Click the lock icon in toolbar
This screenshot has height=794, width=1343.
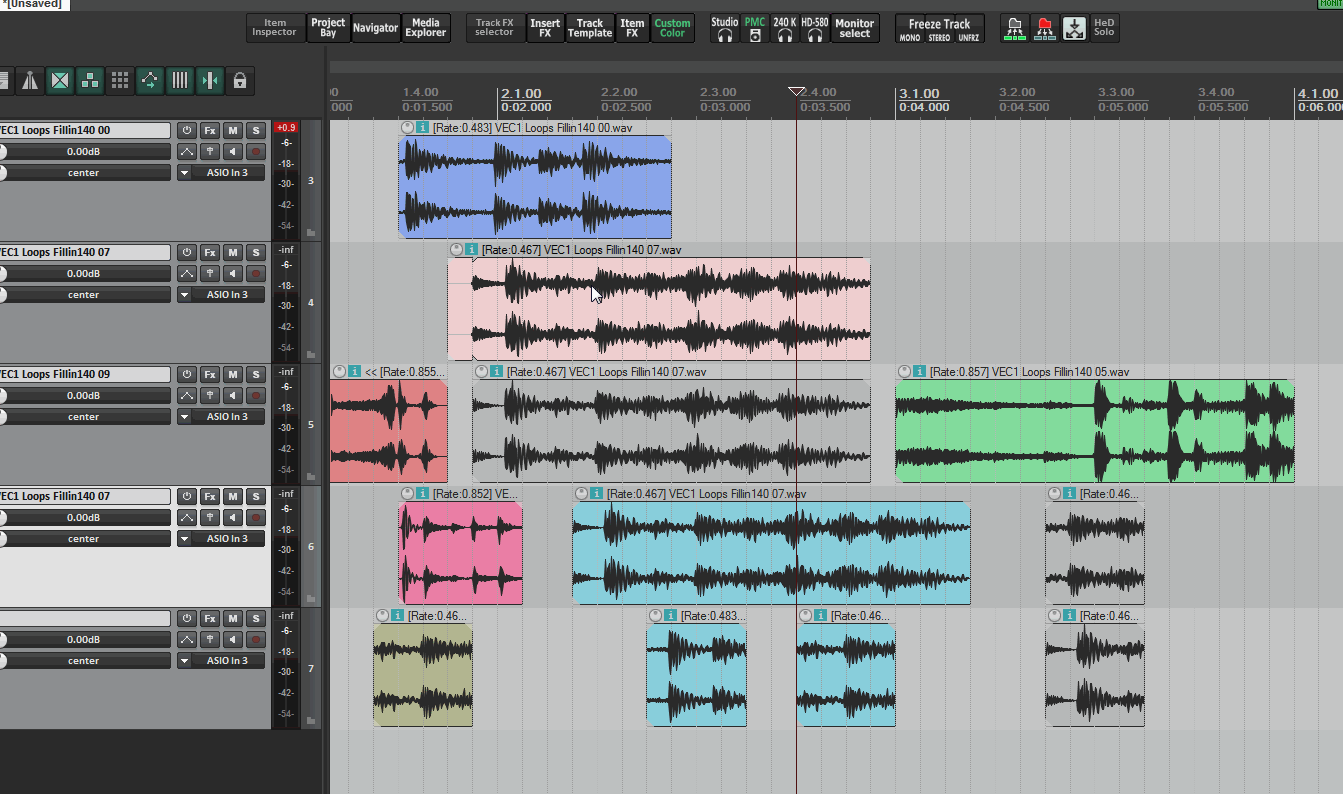pyautogui.click(x=240, y=81)
